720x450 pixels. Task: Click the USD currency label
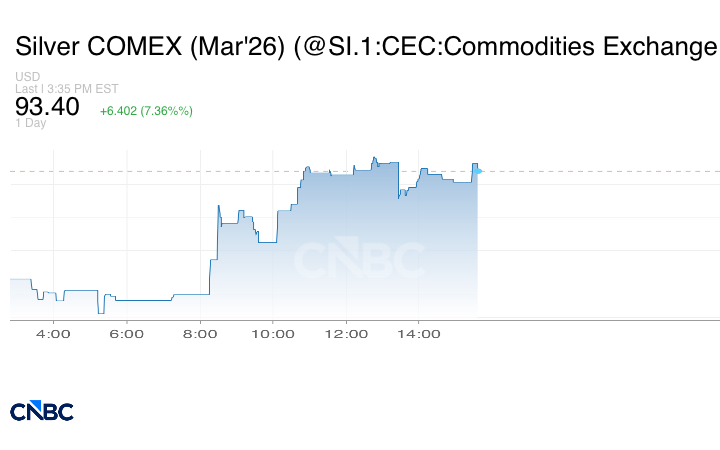pos(28,77)
